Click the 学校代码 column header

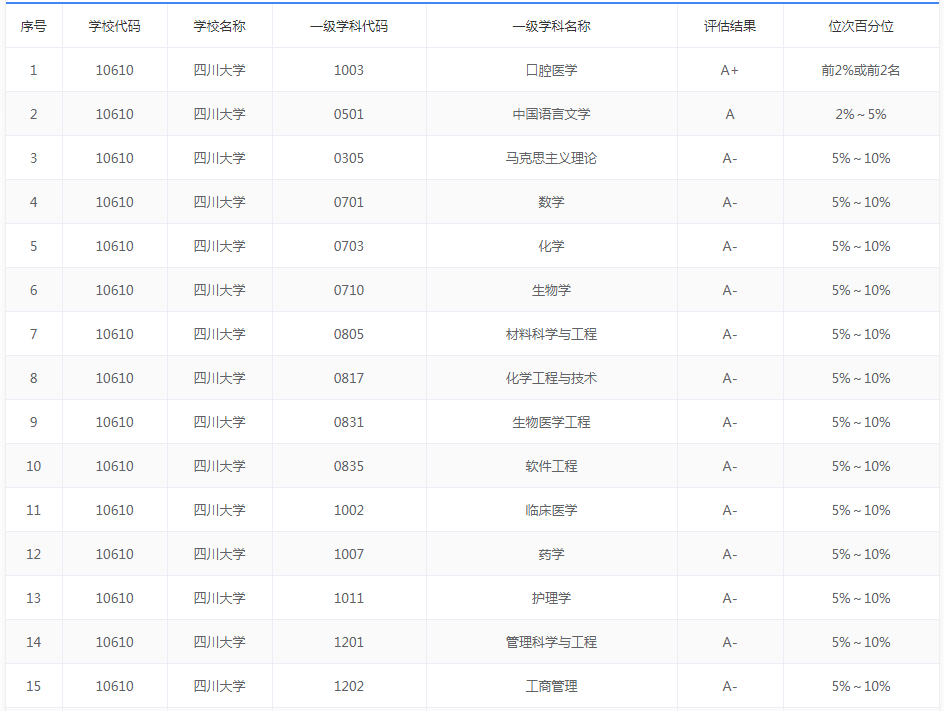[x=114, y=26]
